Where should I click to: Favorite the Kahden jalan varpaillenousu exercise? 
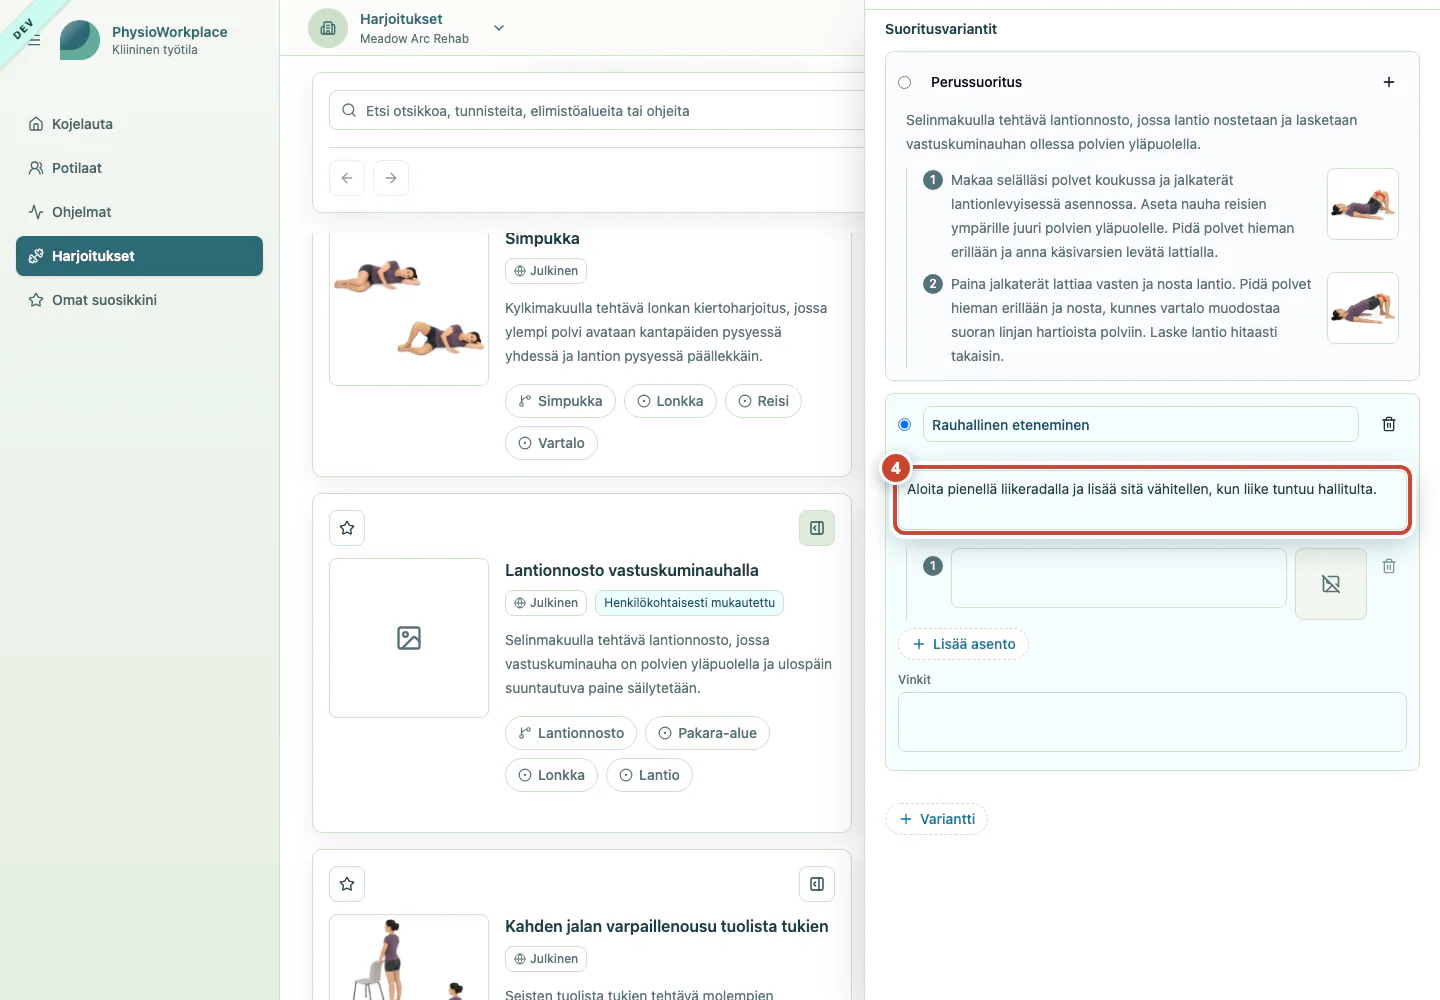pos(347,884)
